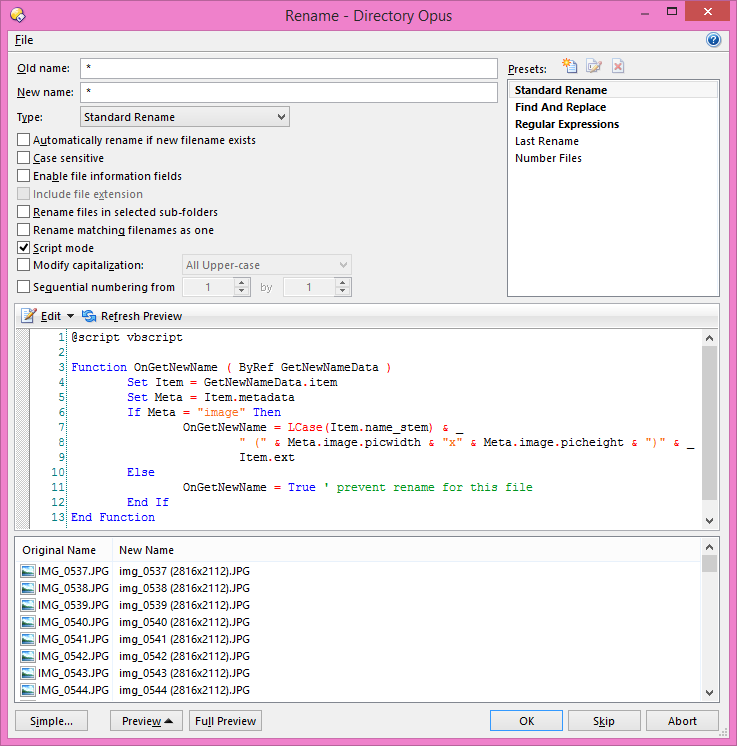Image resolution: width=737 pixels, height=746 pixels.
Task: Check Rename files in selected sub-folders
Action: [24, 212]
